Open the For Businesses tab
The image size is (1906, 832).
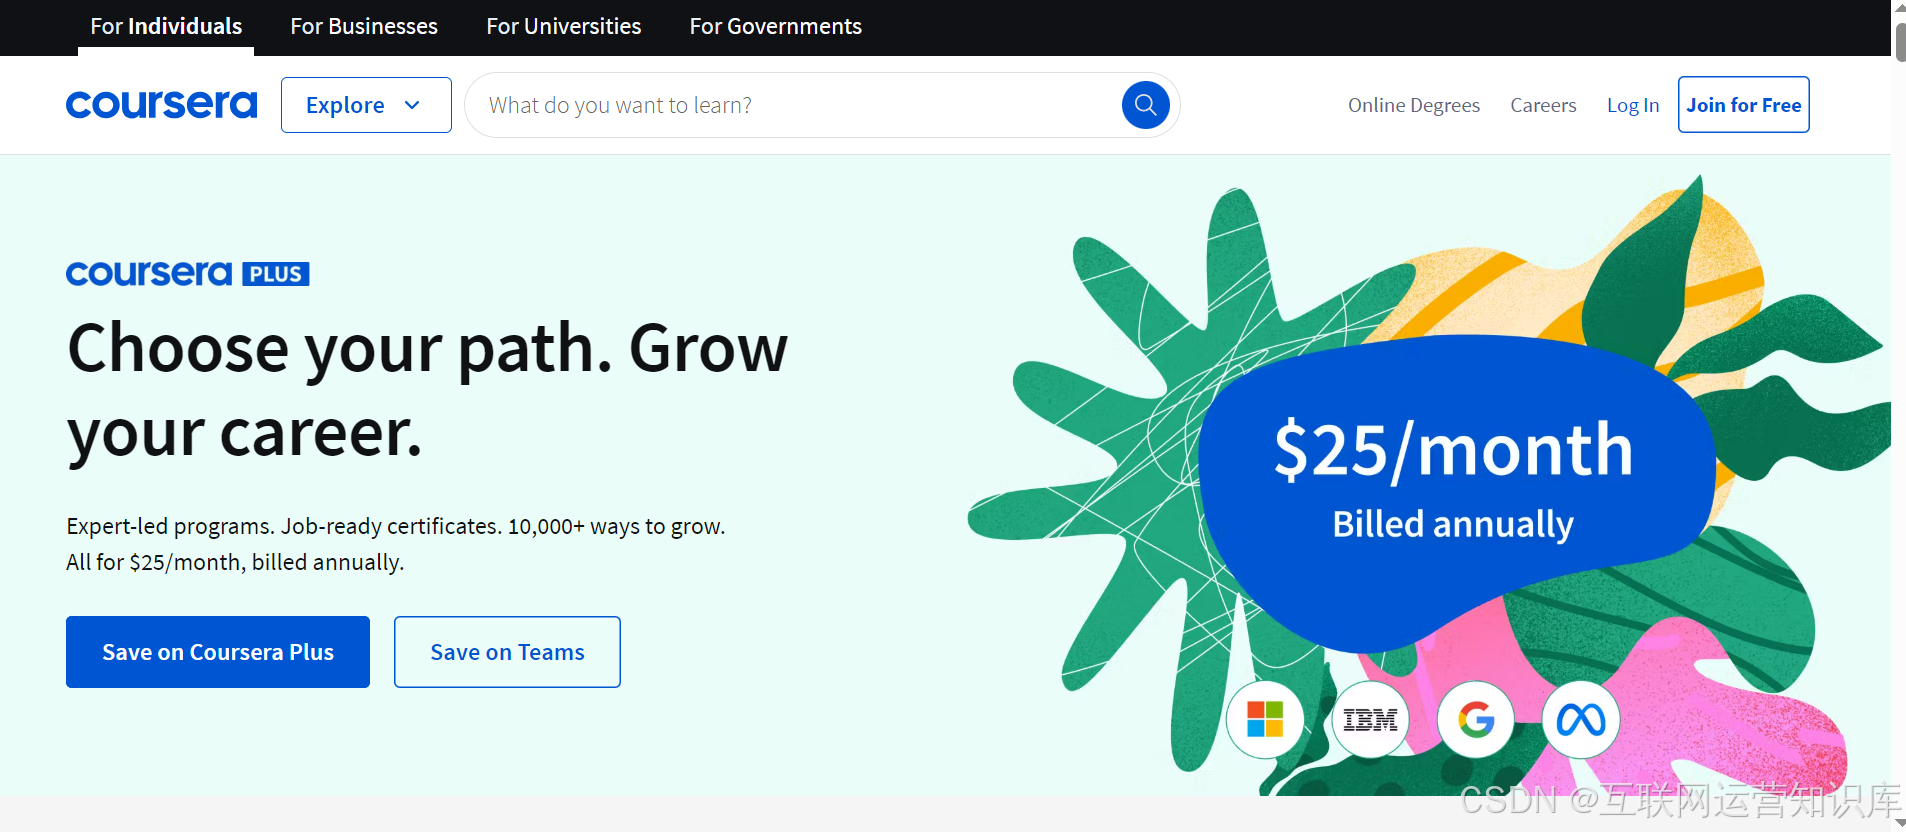point(364,27)
